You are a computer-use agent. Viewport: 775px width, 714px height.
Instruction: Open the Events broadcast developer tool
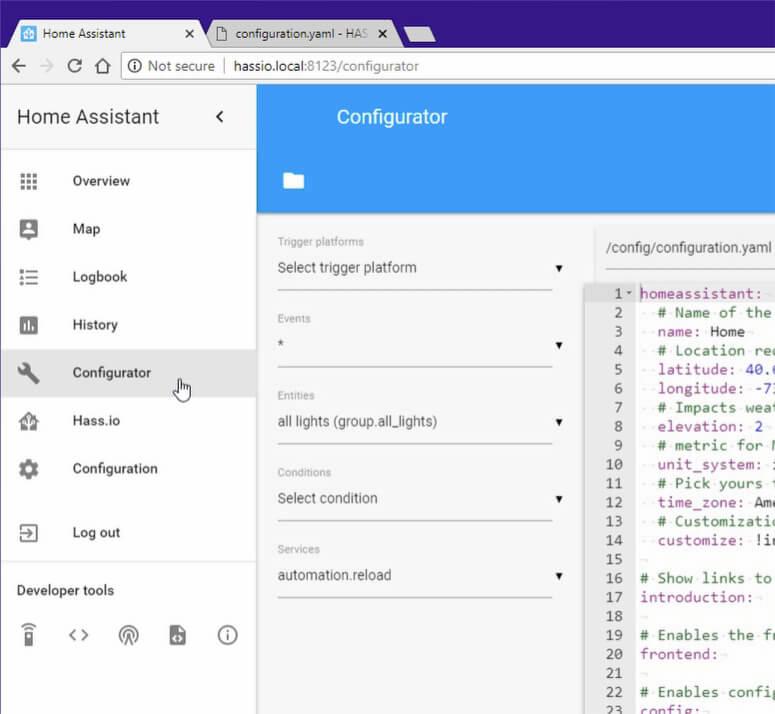(x=129, y=635)
